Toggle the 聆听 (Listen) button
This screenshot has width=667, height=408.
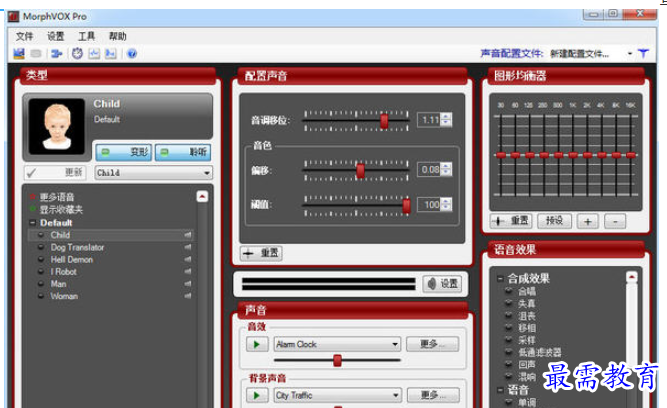pos(182,152)
